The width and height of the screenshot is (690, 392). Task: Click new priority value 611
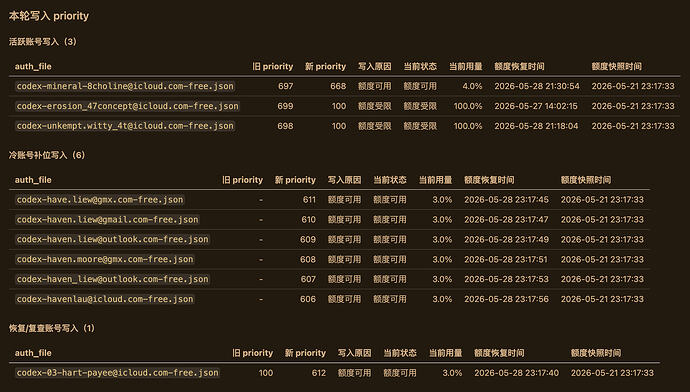click(309, 200)
